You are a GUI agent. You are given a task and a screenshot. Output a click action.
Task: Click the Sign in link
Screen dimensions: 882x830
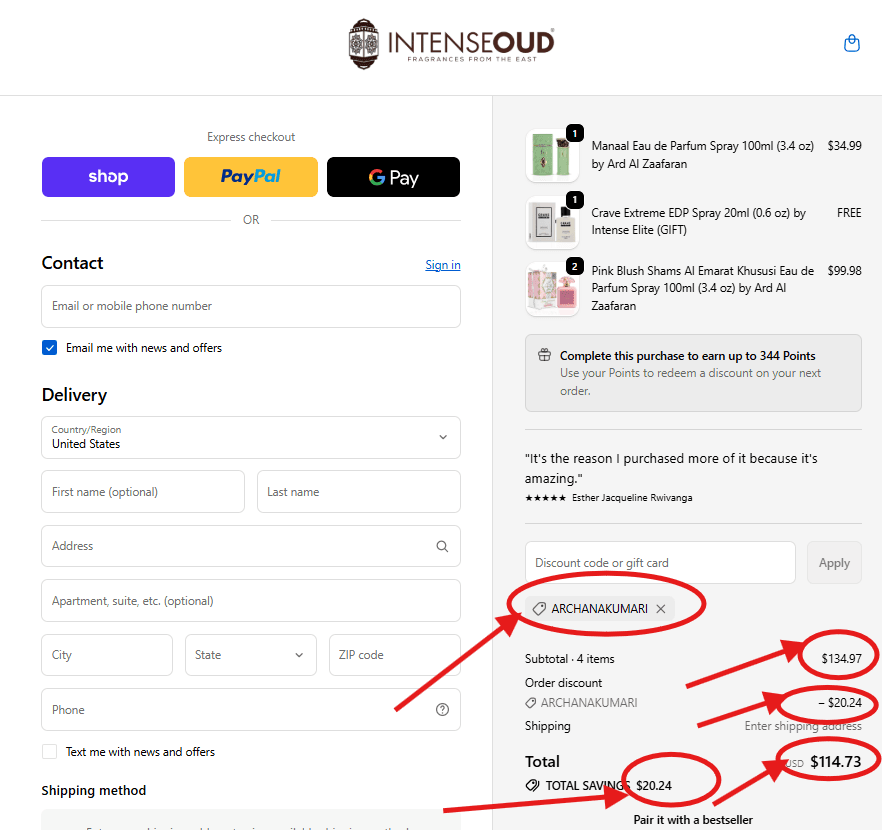click(x=443, y=264)
